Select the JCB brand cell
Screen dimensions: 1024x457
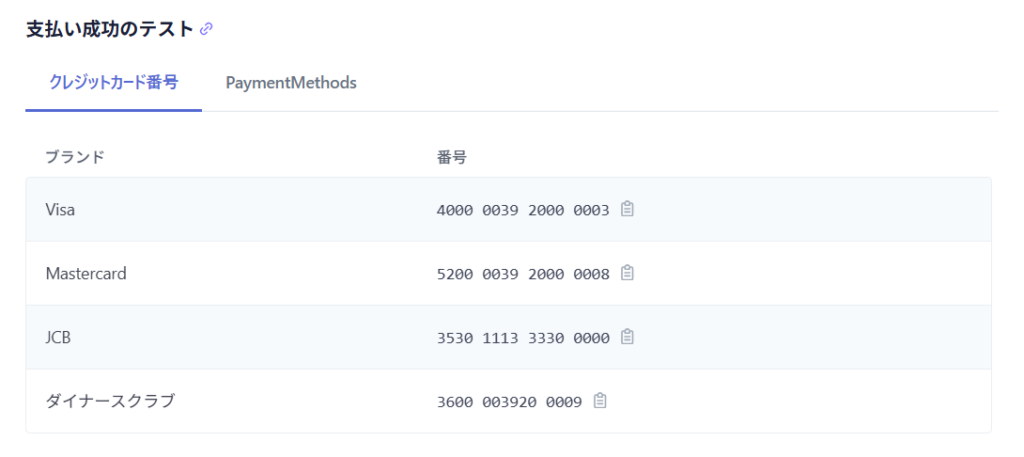[58, 337]
